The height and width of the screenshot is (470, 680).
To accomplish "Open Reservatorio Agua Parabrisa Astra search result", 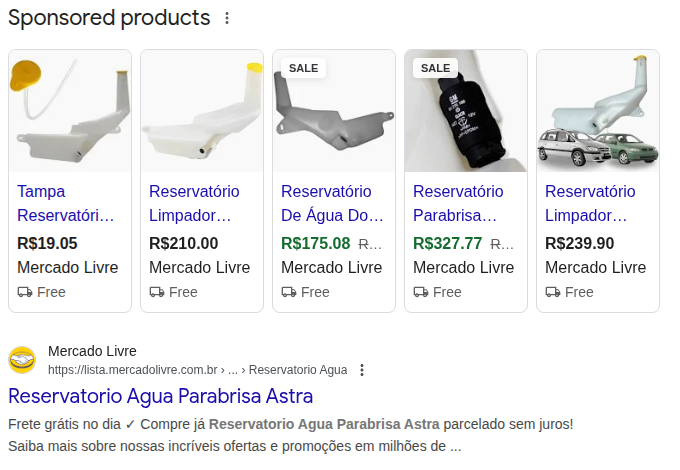I will (x=160, y=396).
